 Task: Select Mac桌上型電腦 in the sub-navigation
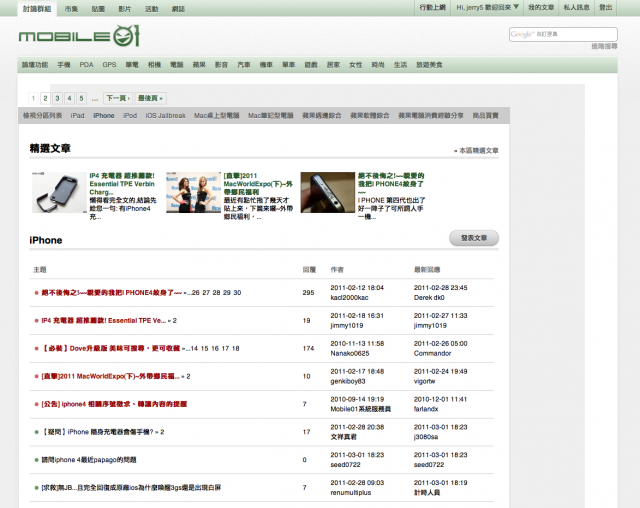point(217,115)
